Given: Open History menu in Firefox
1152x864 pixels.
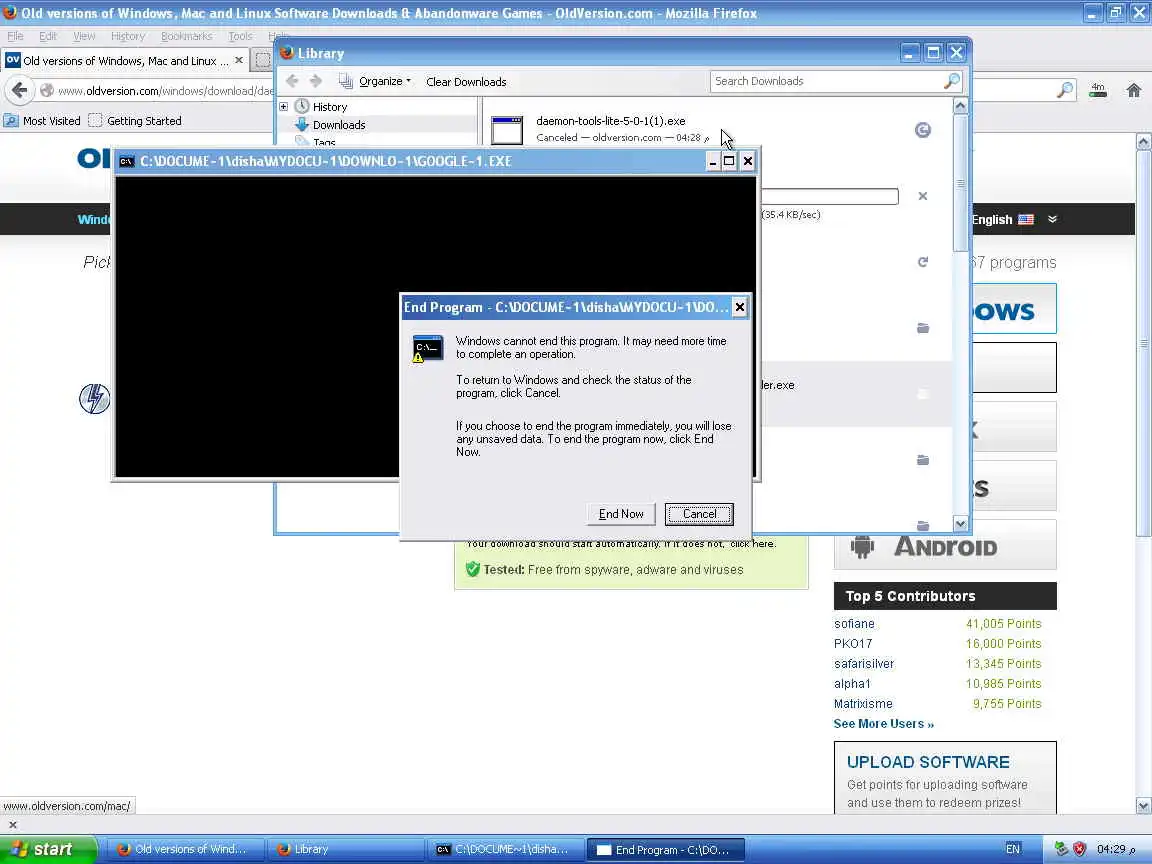Looking at the screenshot, I should [128, 36].
